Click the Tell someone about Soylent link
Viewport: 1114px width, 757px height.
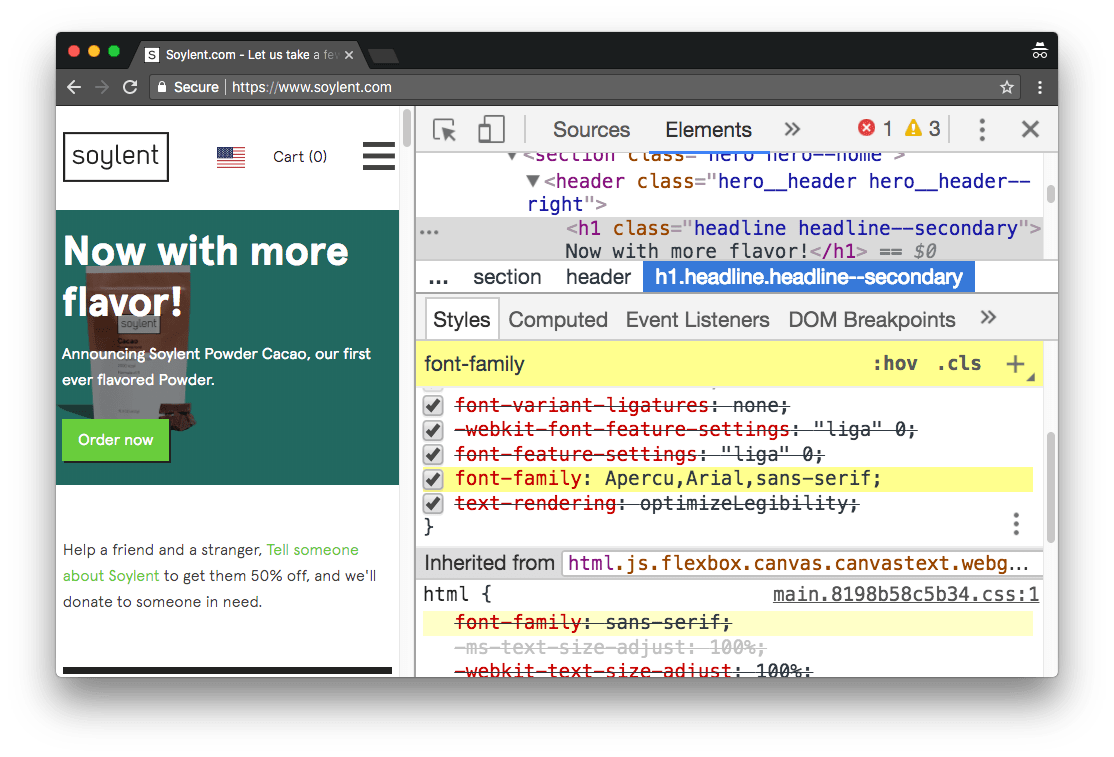tap(210, 562)
